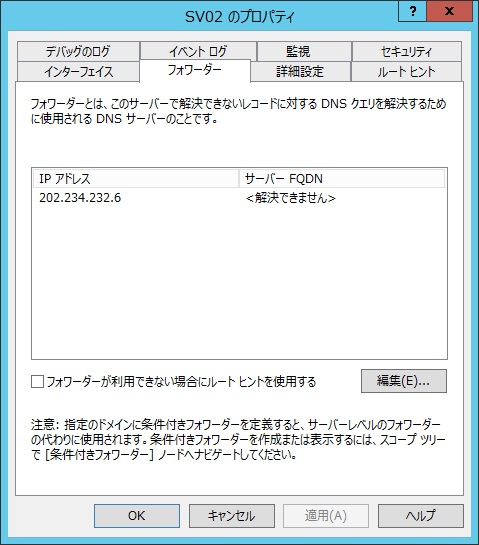The width and height of the screenshot is (479, 545).
Task: Close the SV02 のプロパティ dialog
Action: (449, 11)
